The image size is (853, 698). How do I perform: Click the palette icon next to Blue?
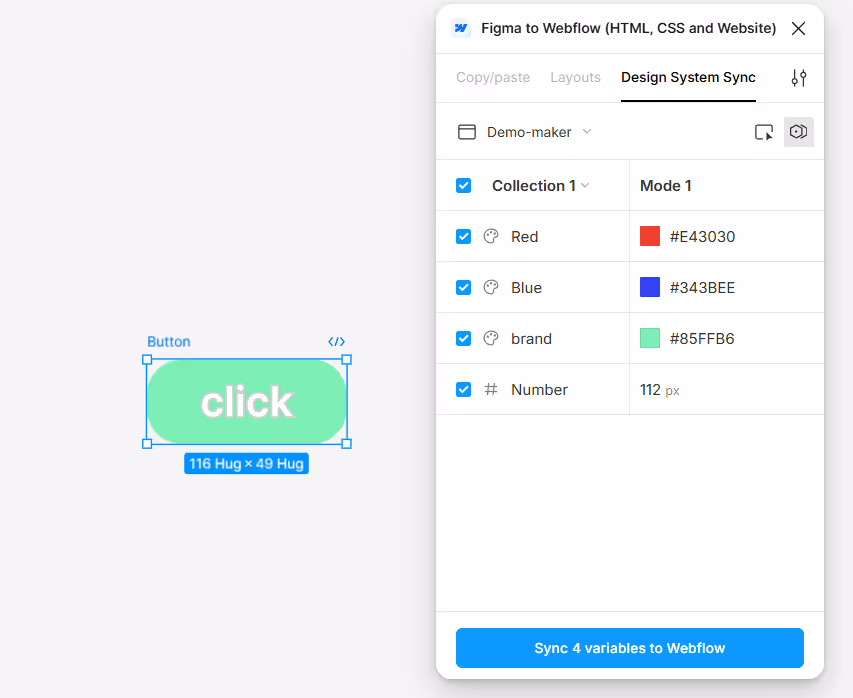[491, 287]
